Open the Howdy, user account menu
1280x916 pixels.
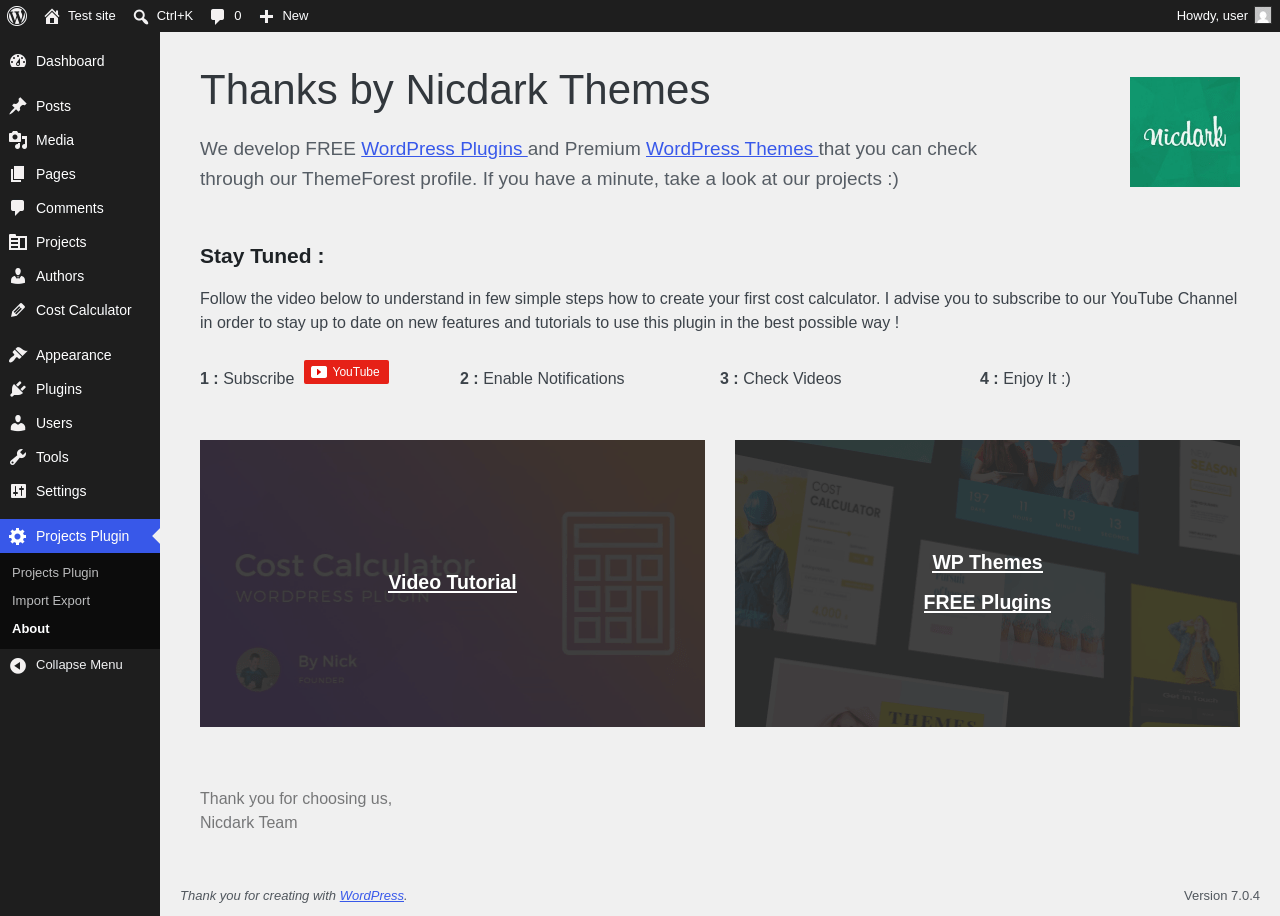(1223, 16)
